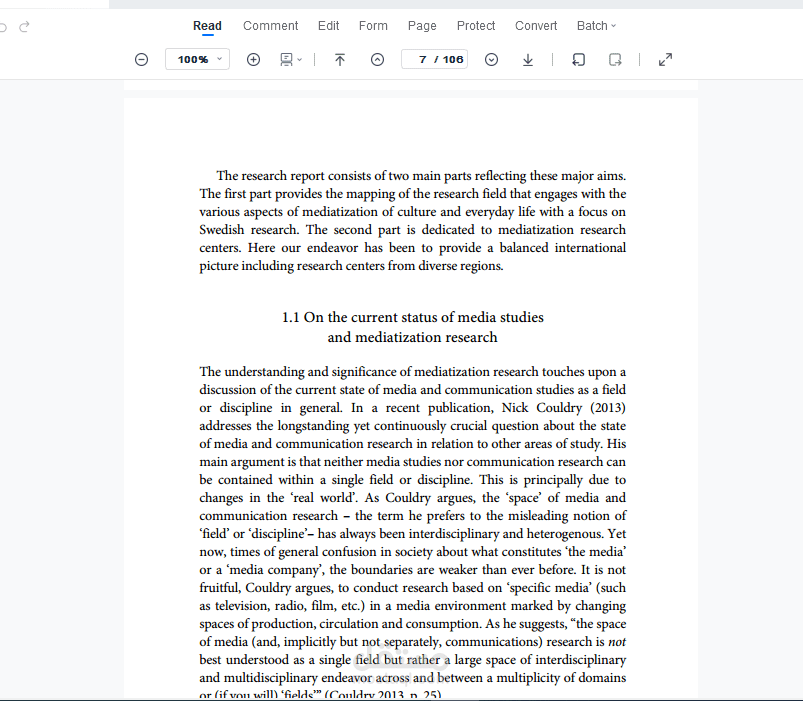The width and height of the screenshot is (803, 701).
Task: Click the italic word 'not' in the paragraph
Action: point(617,642)
